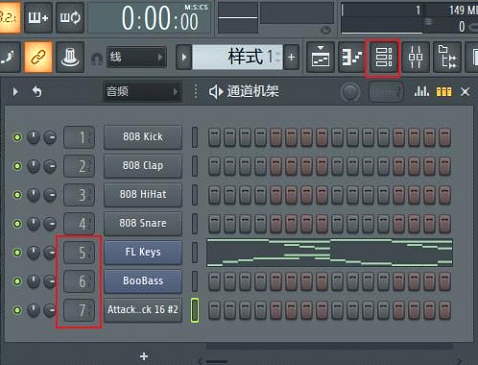Click mixer track number 1 for 808 Kick
This screenshot has height=365, width=478.
point(79,137)
